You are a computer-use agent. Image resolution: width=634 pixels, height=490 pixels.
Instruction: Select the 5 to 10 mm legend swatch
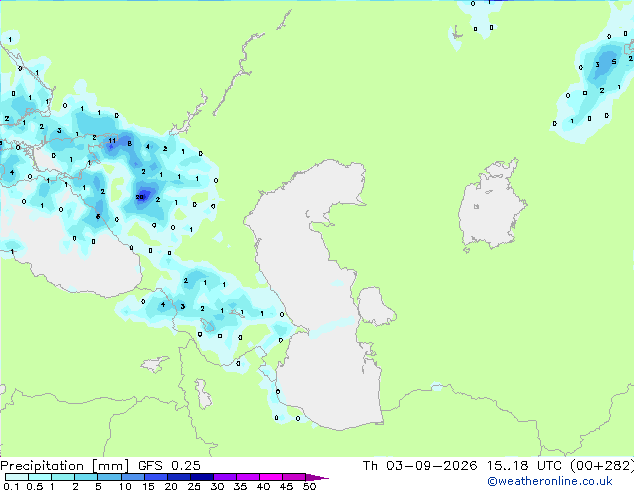click(x=109, y=477)
